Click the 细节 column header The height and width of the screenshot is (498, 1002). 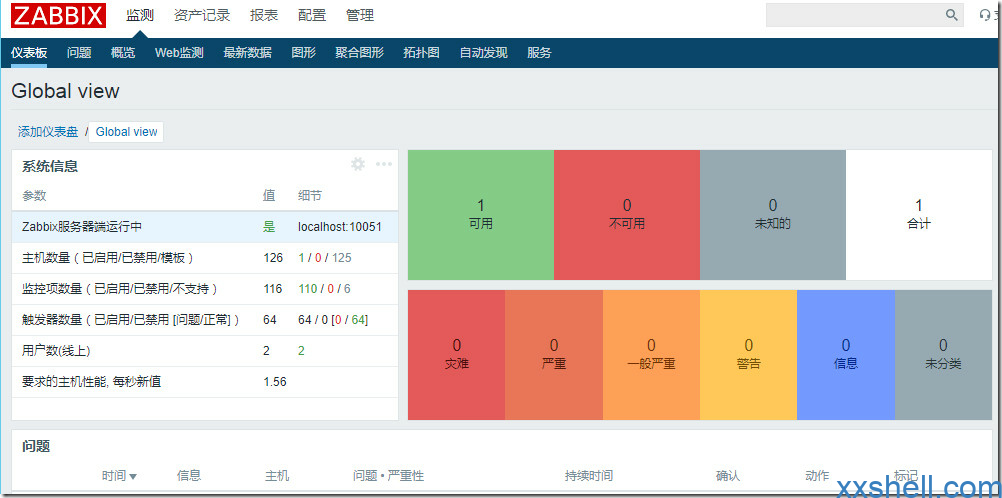(x=310, y=196)
